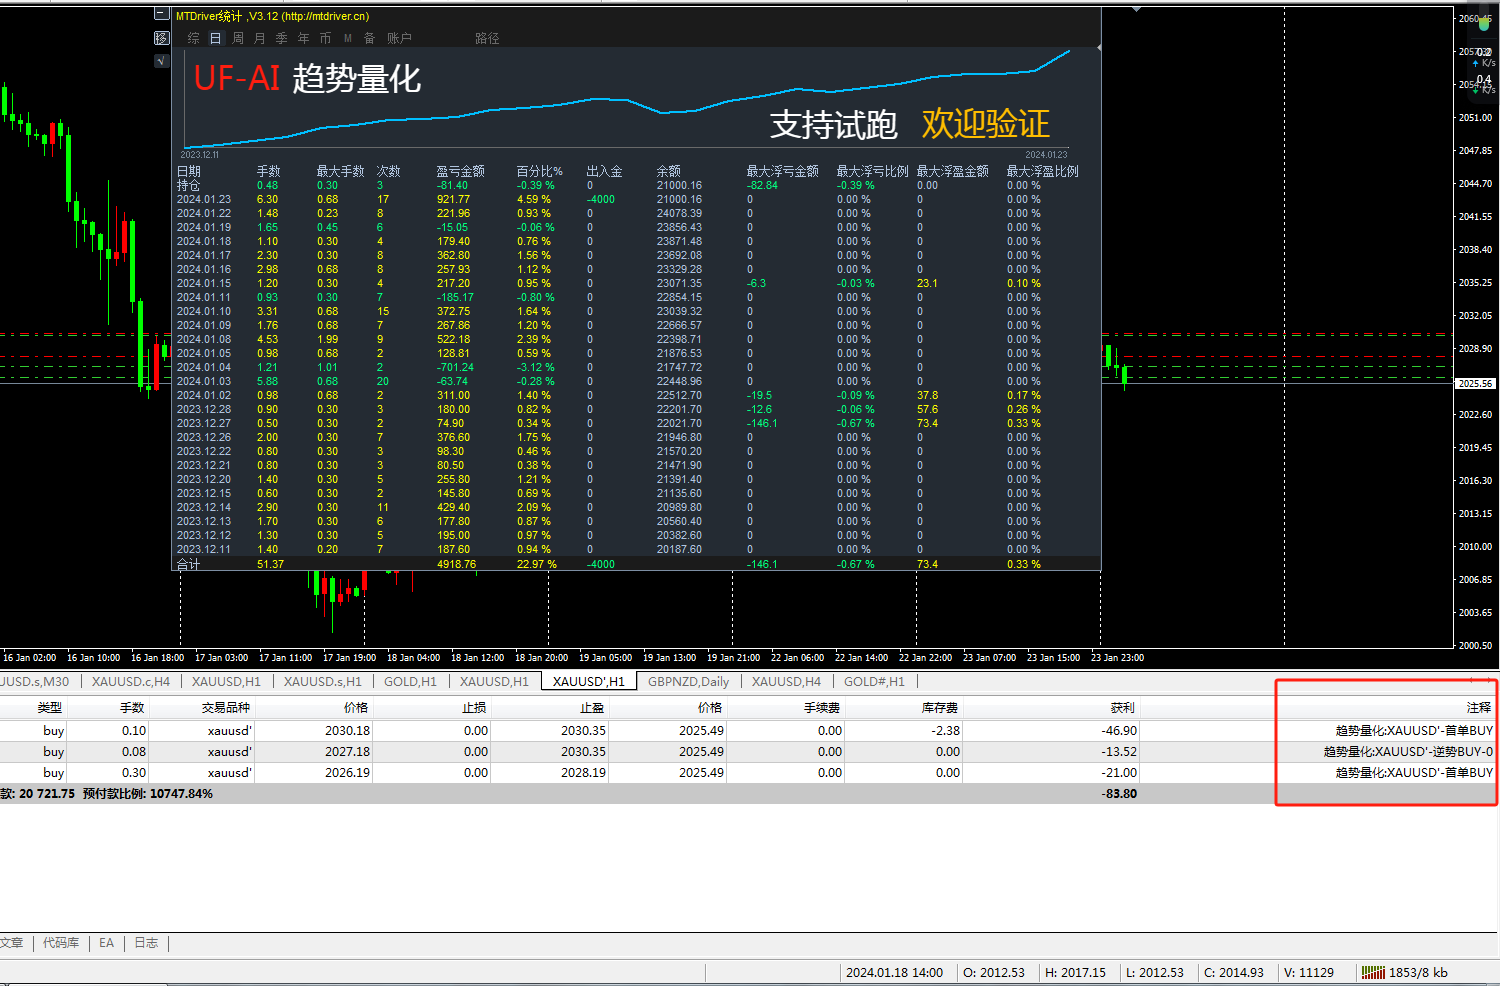
Task: Click the total profit value -83.80
Action: (x=1119, y=793)
